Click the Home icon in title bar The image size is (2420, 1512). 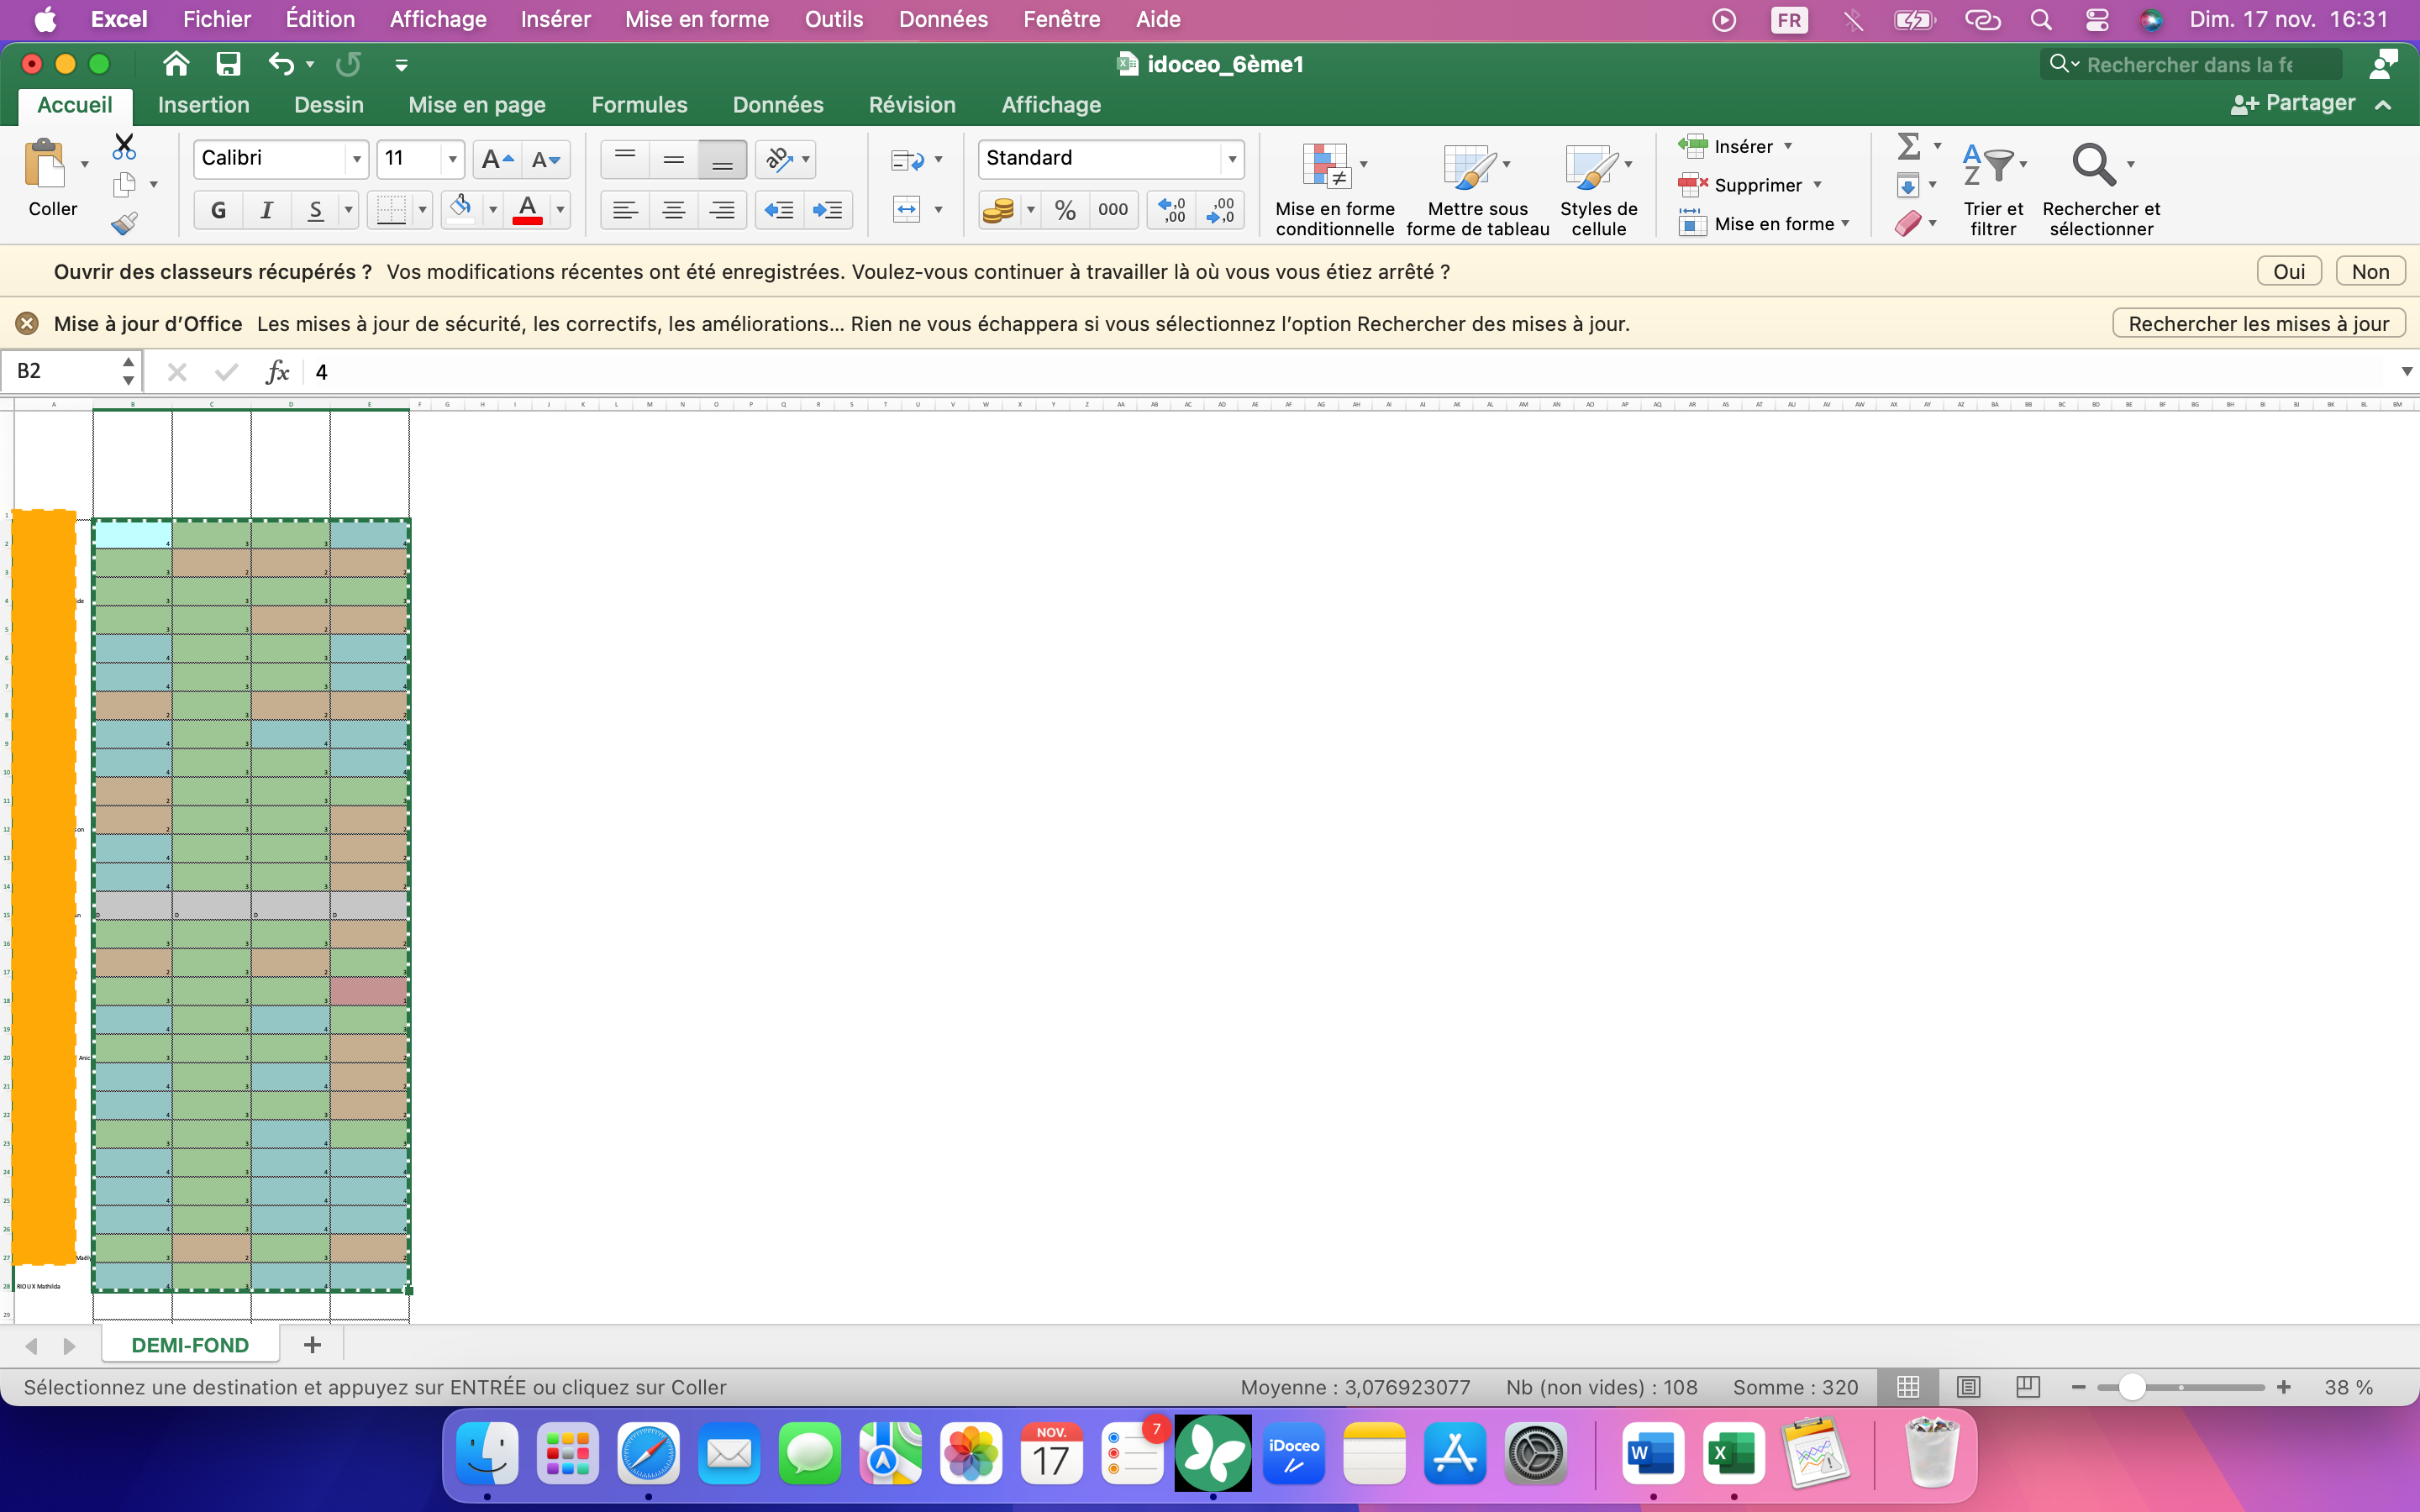point(176,65)
